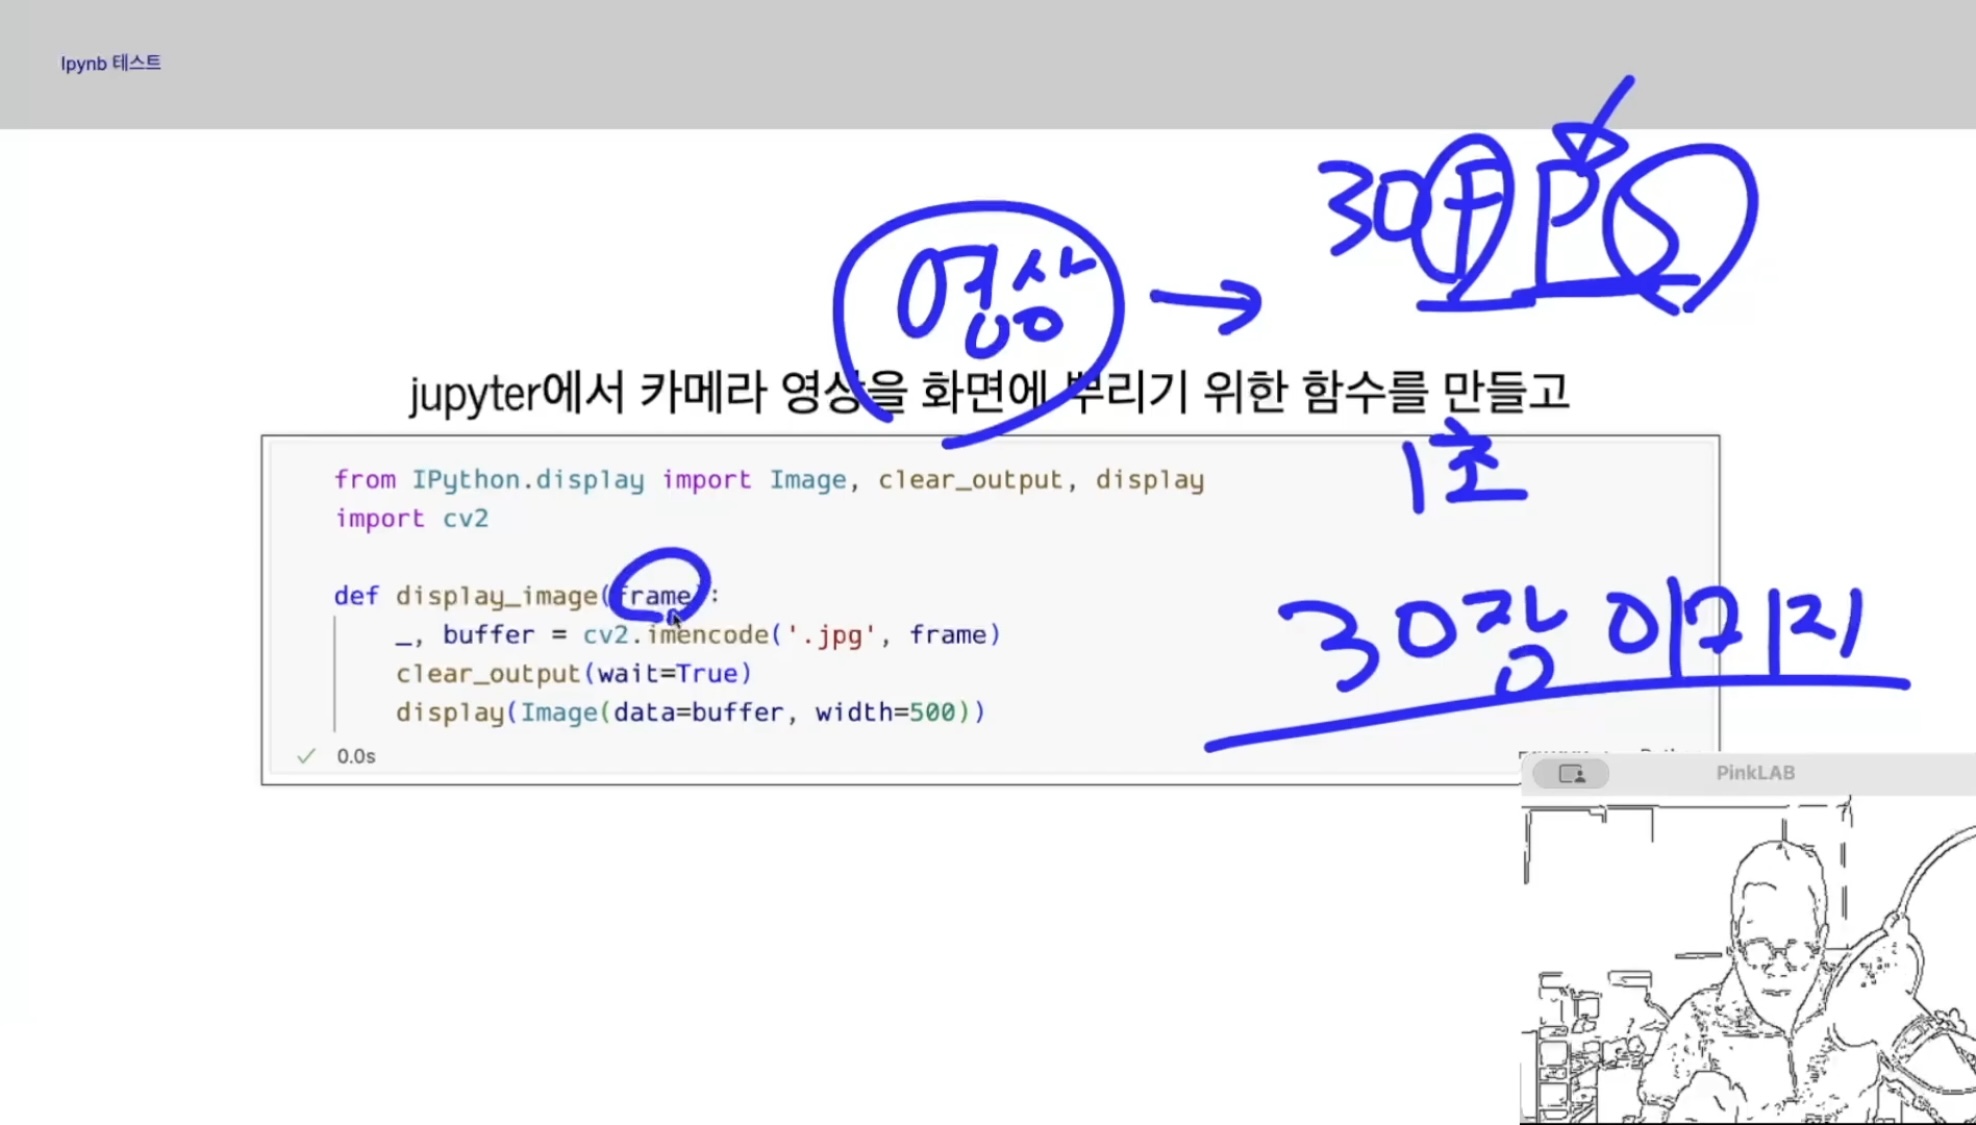Screen dimensions: 1976x1125
Task: Click the 0.0s execution time label
Action: pyautogui.click(x=356, y=756)
